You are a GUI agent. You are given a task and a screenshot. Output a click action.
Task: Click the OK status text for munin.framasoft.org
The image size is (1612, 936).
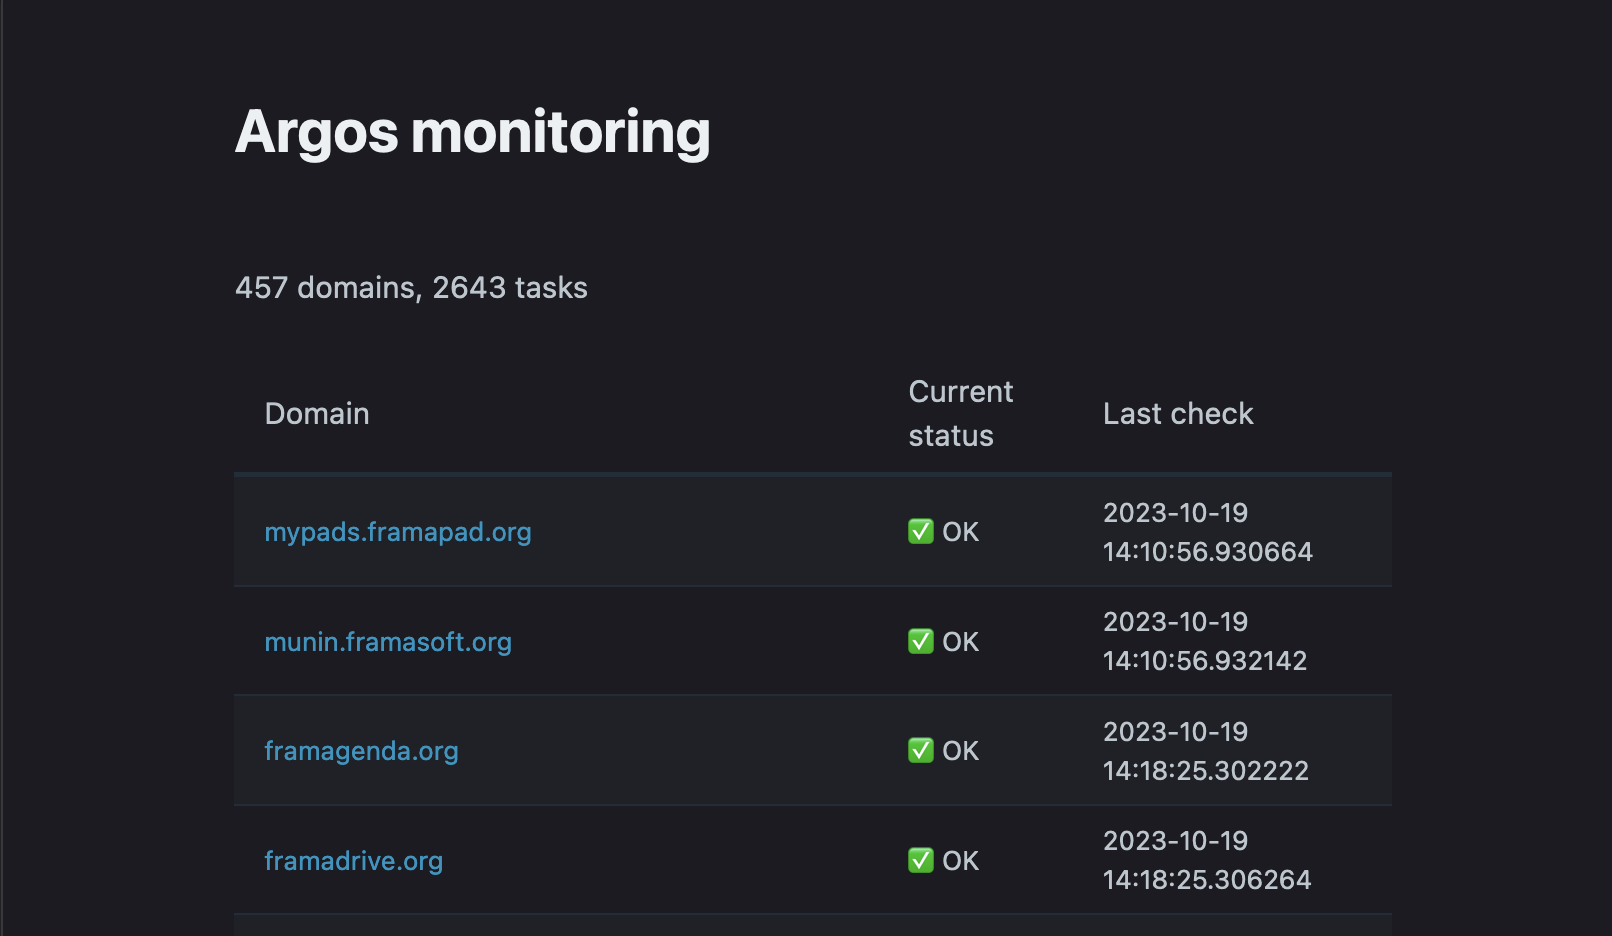pos(961,642)
